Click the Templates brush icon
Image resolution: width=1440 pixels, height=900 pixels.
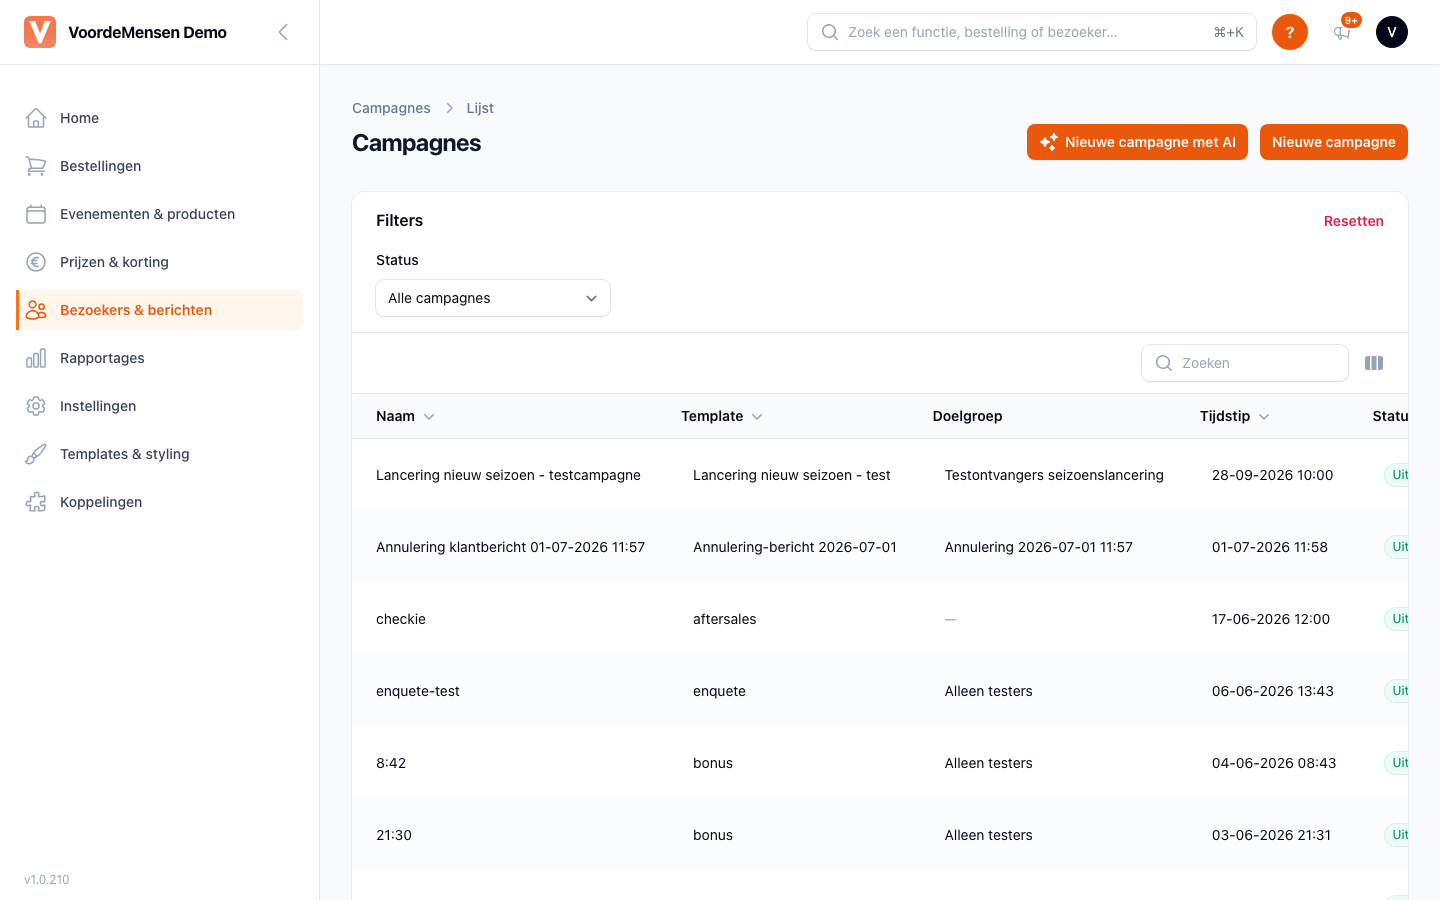(x=36, y=454)
